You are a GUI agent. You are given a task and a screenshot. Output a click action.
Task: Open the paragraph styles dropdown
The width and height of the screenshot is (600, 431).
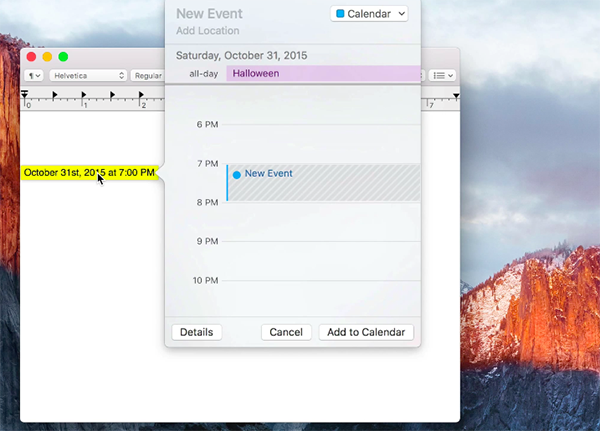coord(34,75)
